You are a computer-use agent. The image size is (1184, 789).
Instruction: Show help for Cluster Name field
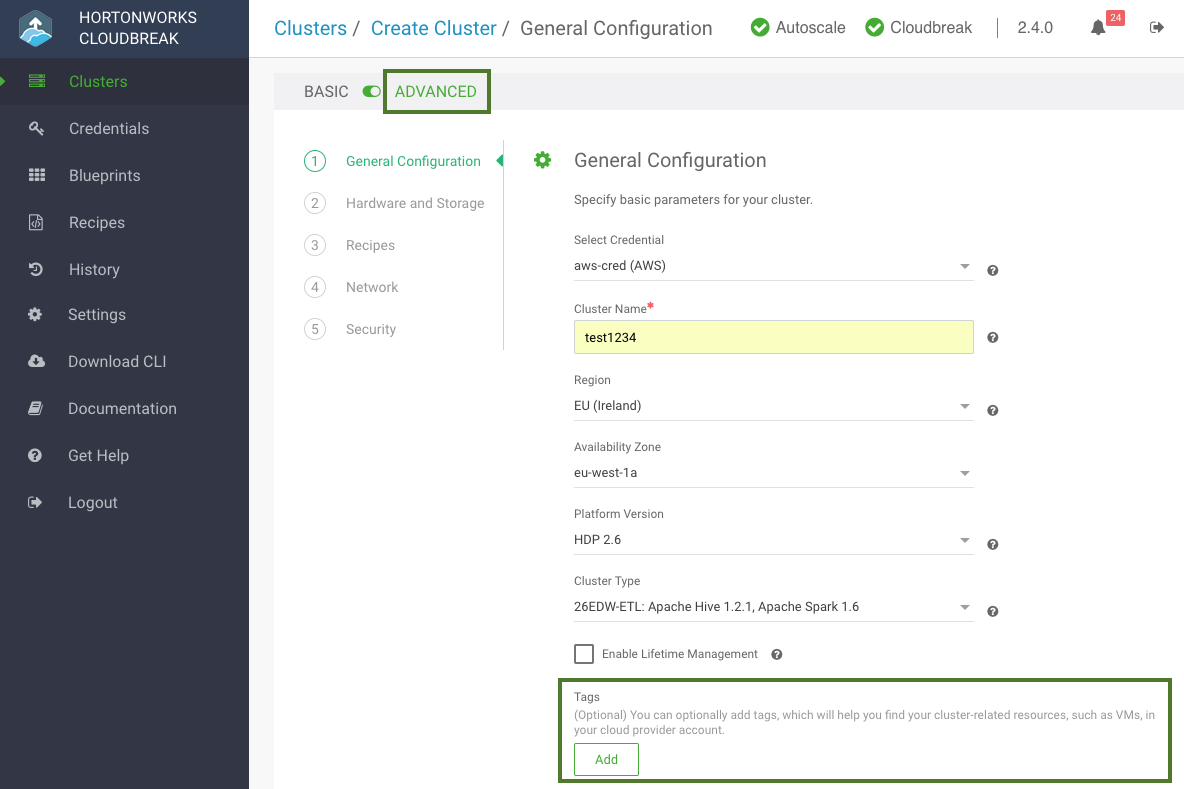[x=993, y=337]
